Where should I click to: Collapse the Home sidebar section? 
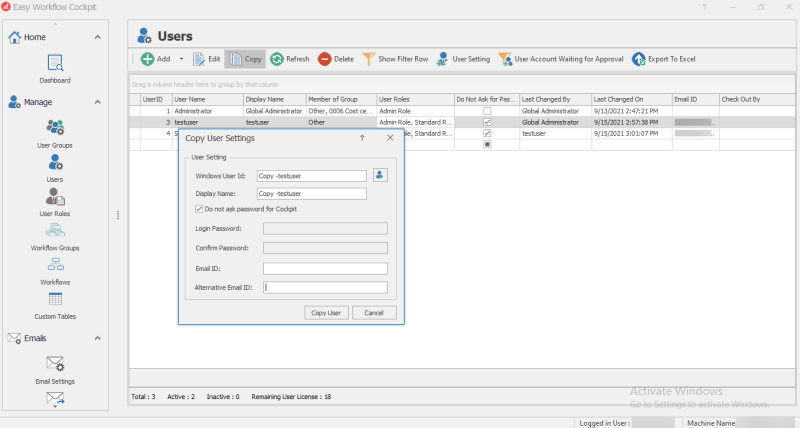coord(97,37)
